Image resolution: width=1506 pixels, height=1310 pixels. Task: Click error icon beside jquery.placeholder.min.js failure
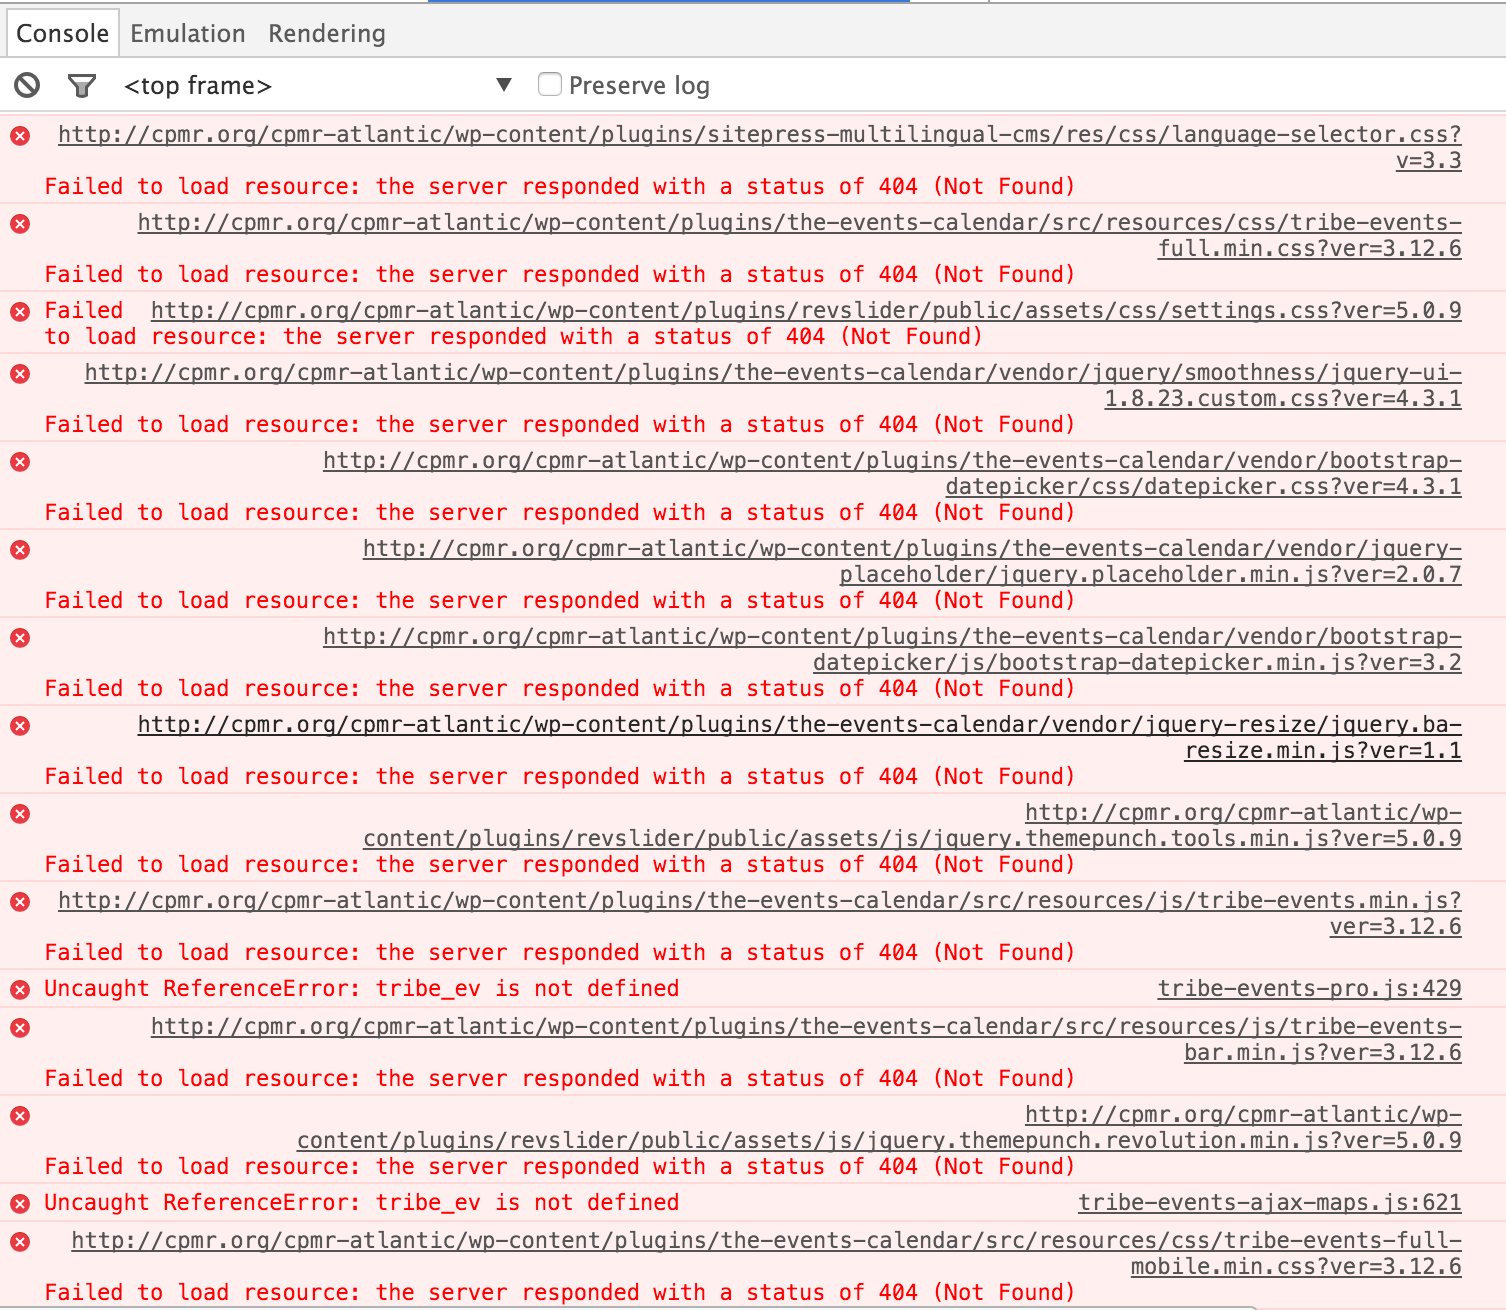click(x=20, y=550)
